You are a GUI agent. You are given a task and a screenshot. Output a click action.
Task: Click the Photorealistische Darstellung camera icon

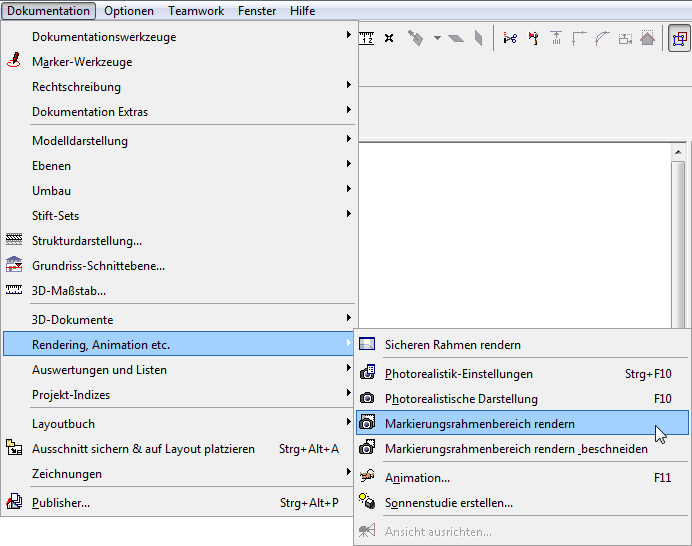click(367, 398)
